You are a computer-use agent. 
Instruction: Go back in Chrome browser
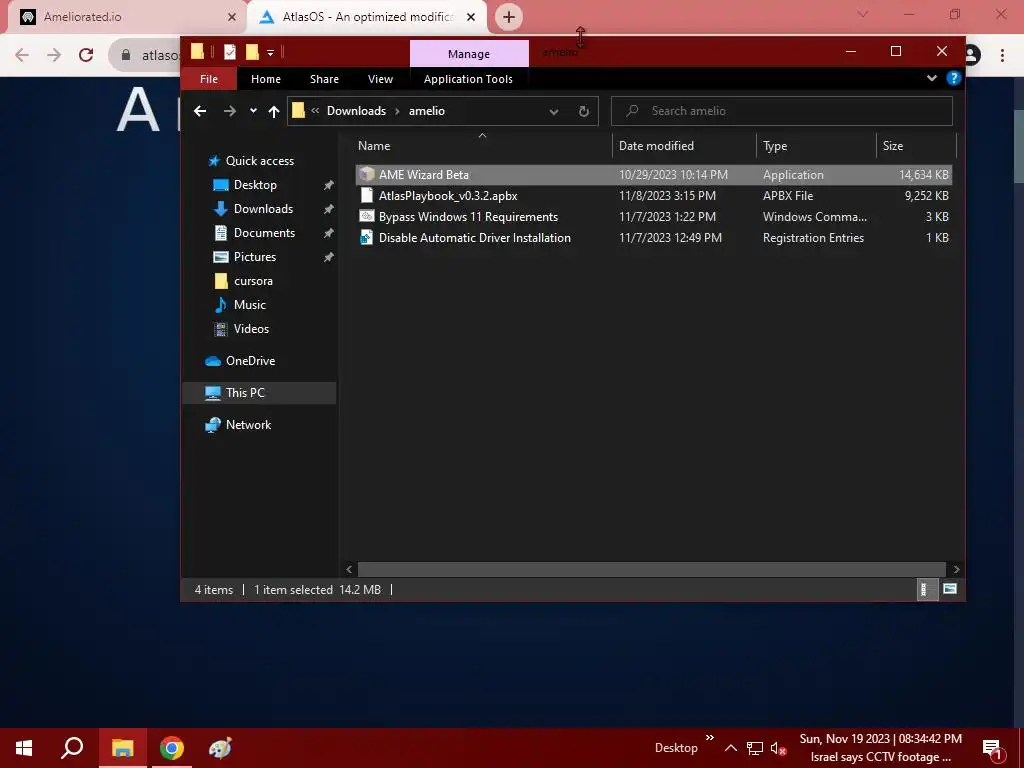point(22,55)
